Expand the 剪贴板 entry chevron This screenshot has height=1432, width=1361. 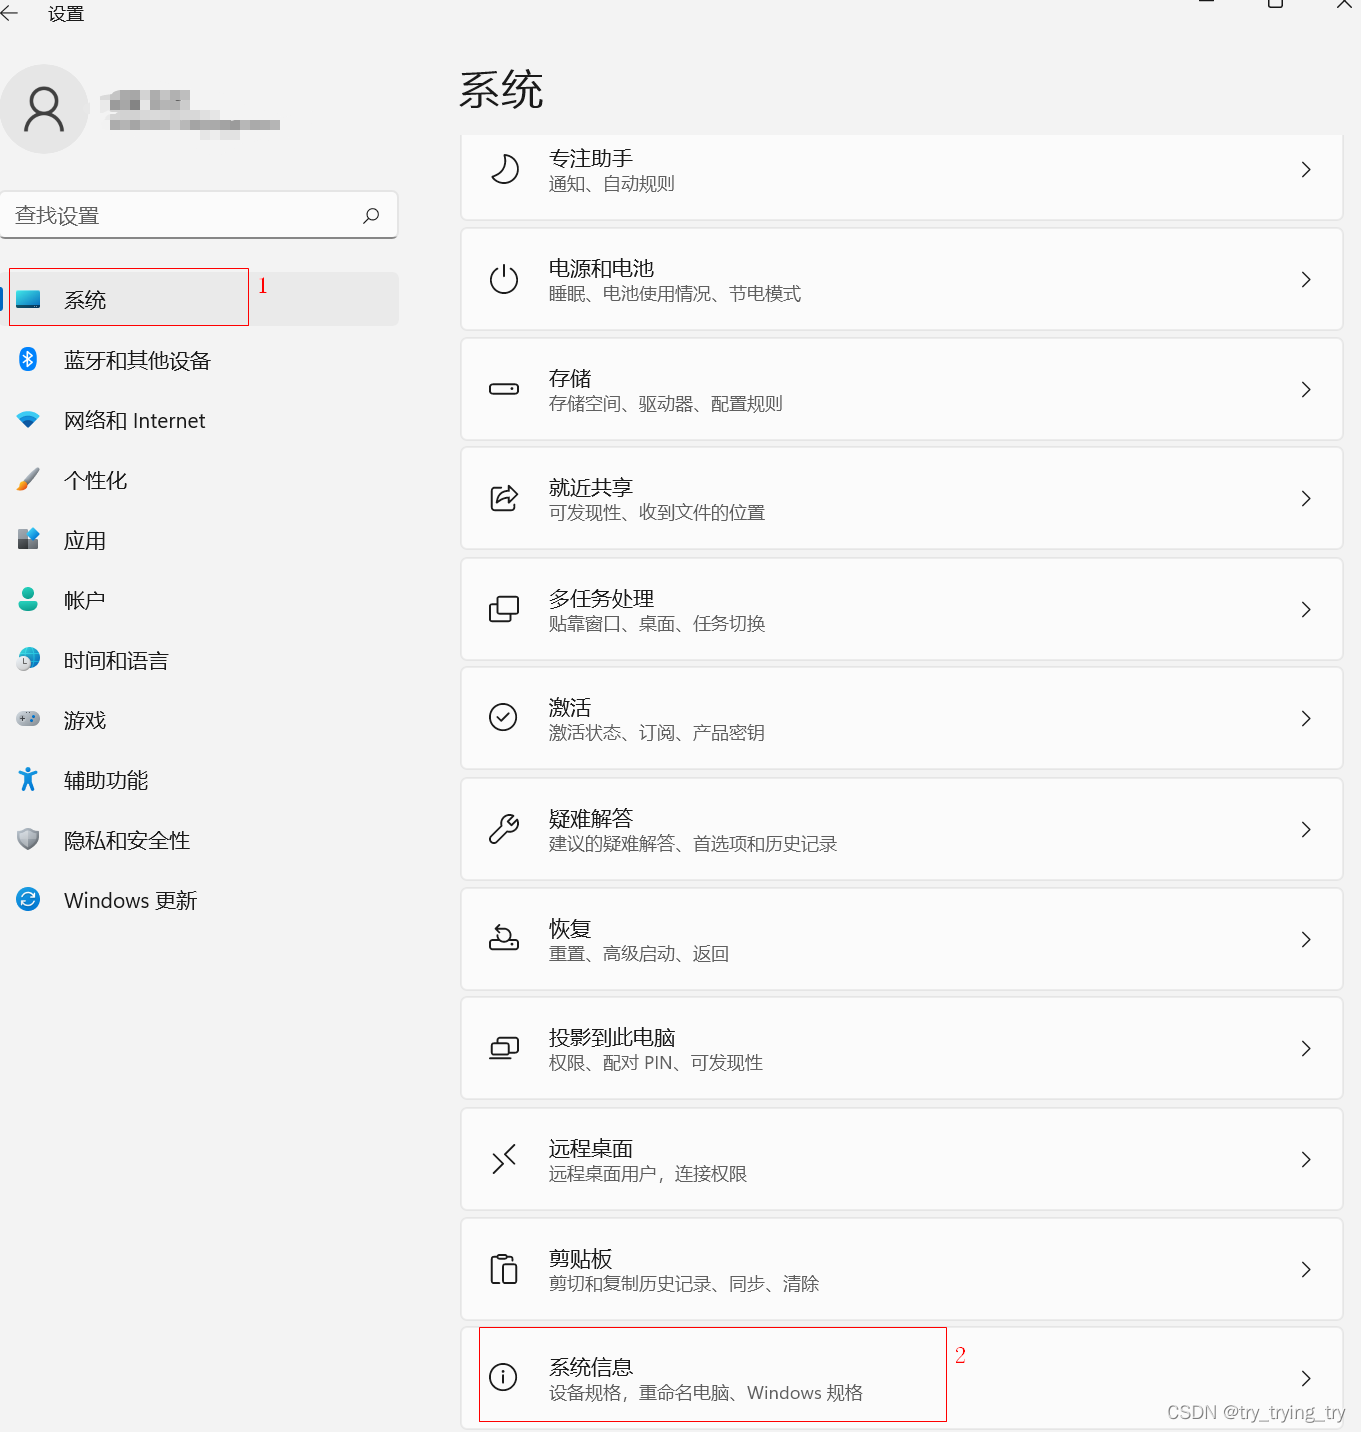pos(1306,1269)
